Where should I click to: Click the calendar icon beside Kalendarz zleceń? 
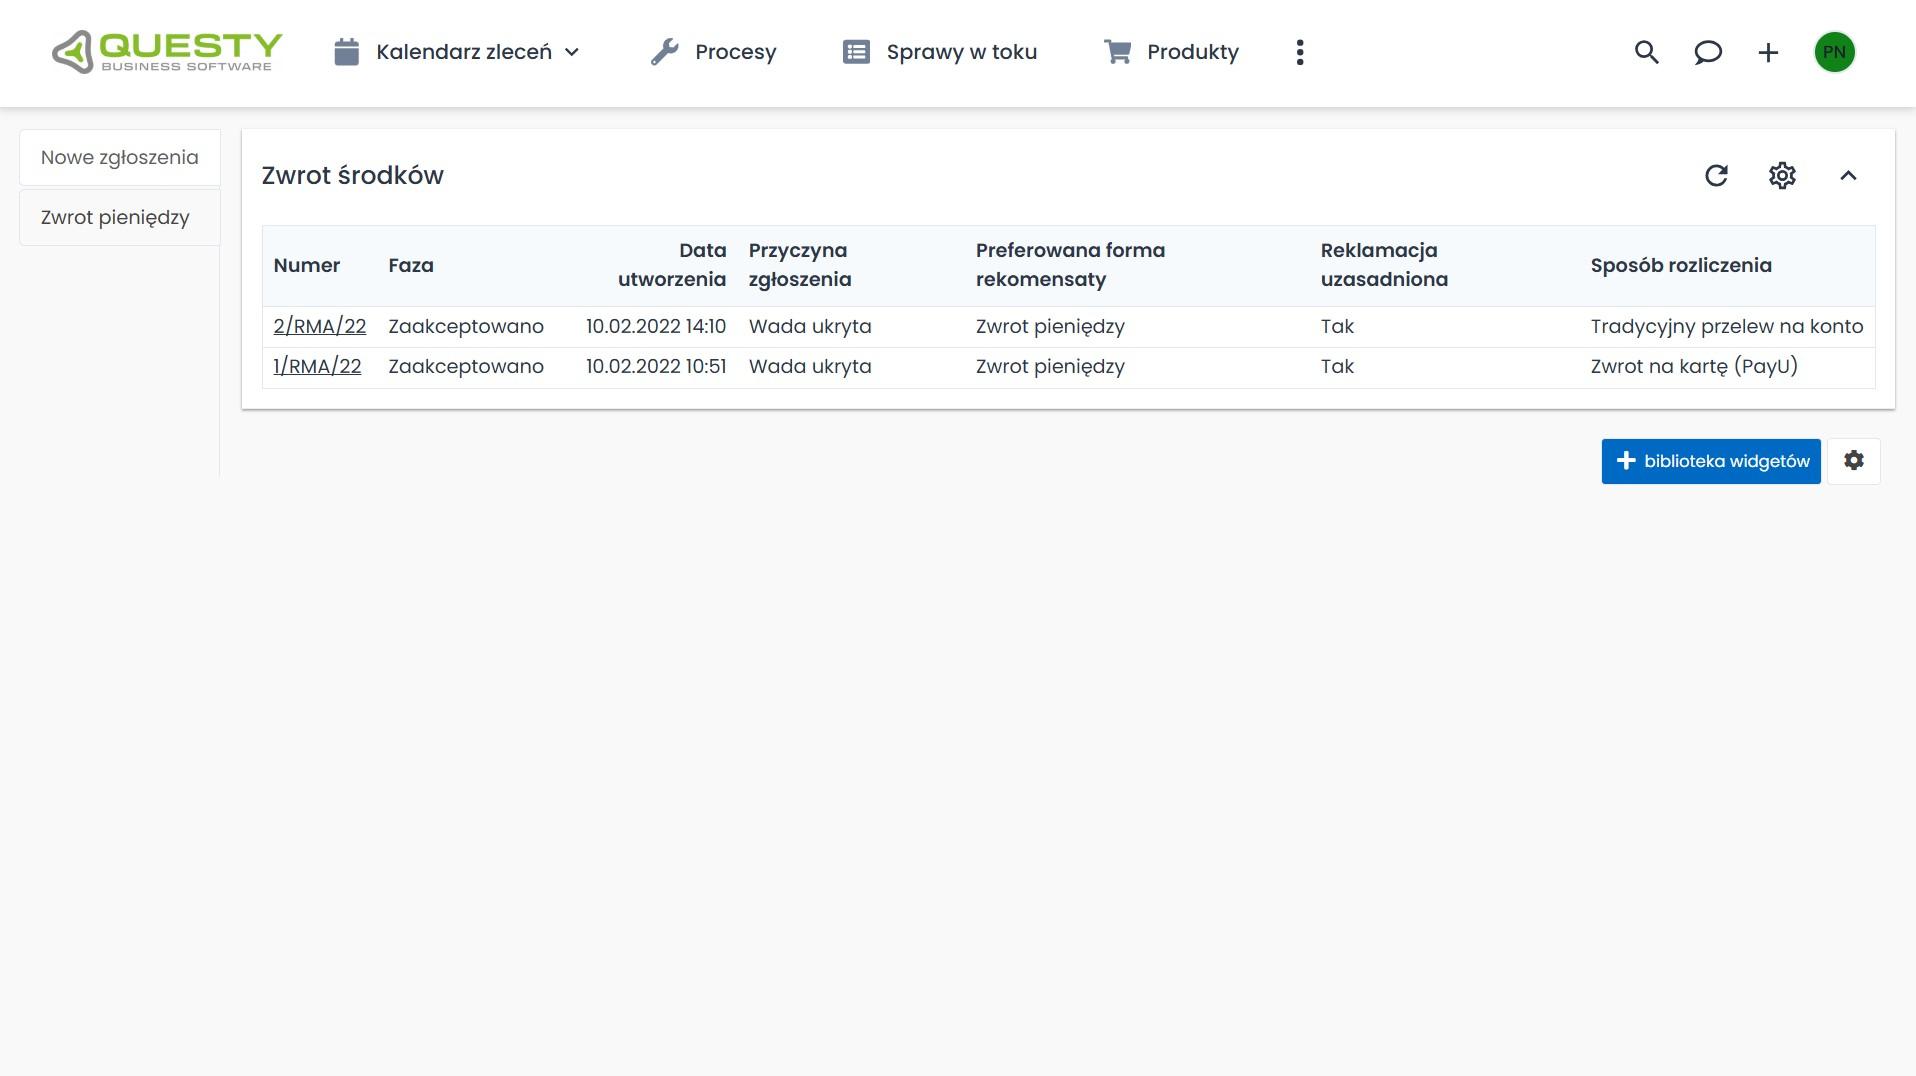[346, 52]
